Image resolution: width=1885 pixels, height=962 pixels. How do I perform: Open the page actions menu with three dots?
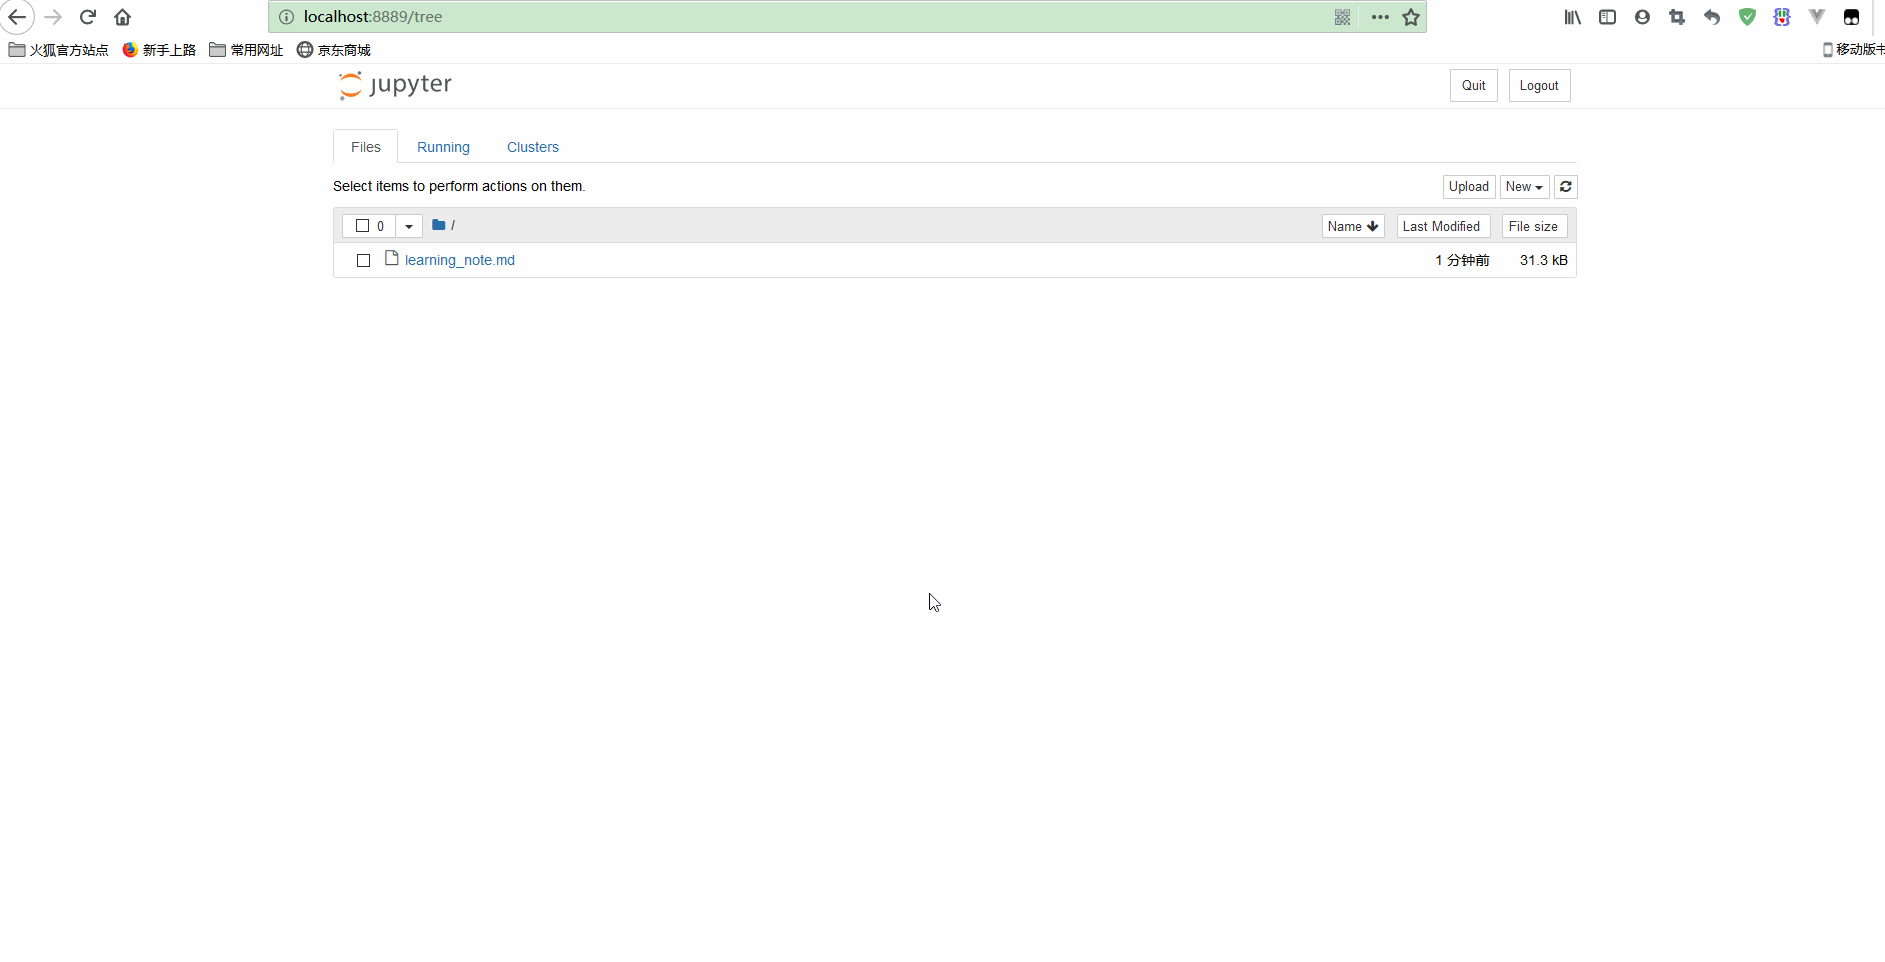1379,17
